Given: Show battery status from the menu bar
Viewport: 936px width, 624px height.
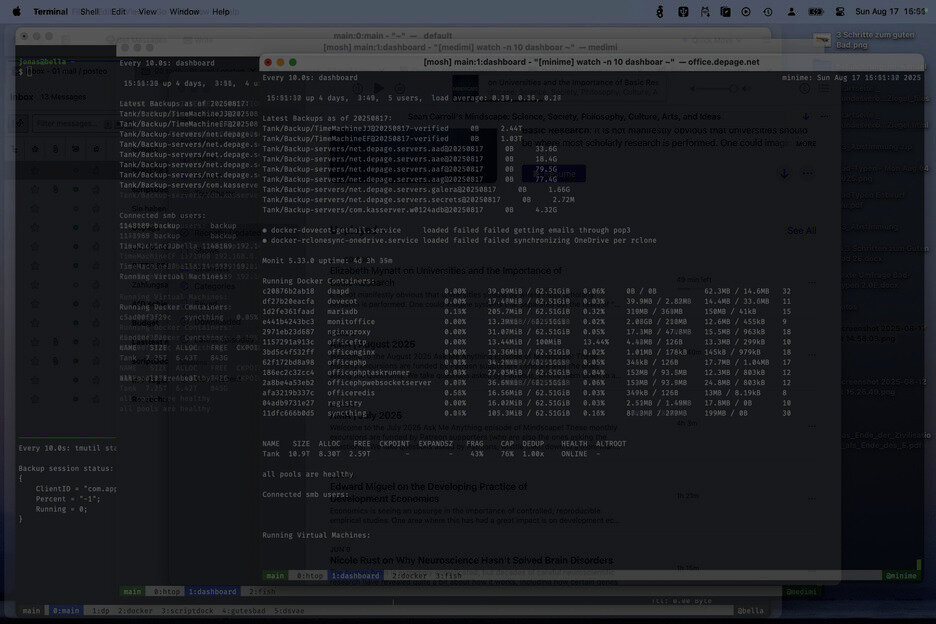Looking at the screenshot, I should coord(815,11).
